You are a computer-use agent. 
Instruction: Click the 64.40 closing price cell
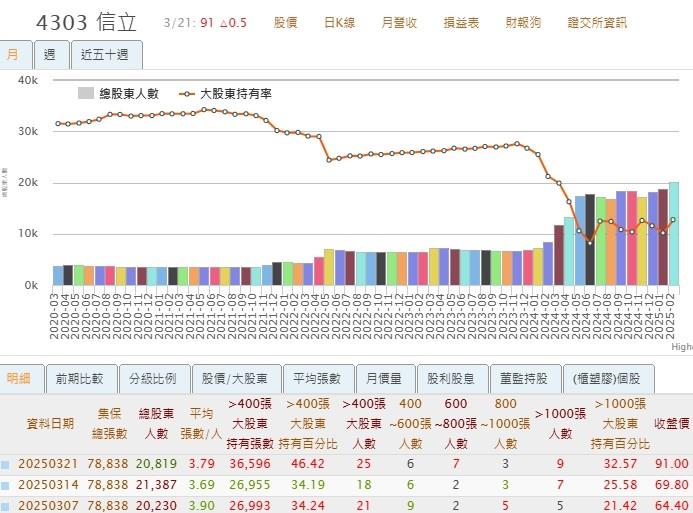[671, 505]
